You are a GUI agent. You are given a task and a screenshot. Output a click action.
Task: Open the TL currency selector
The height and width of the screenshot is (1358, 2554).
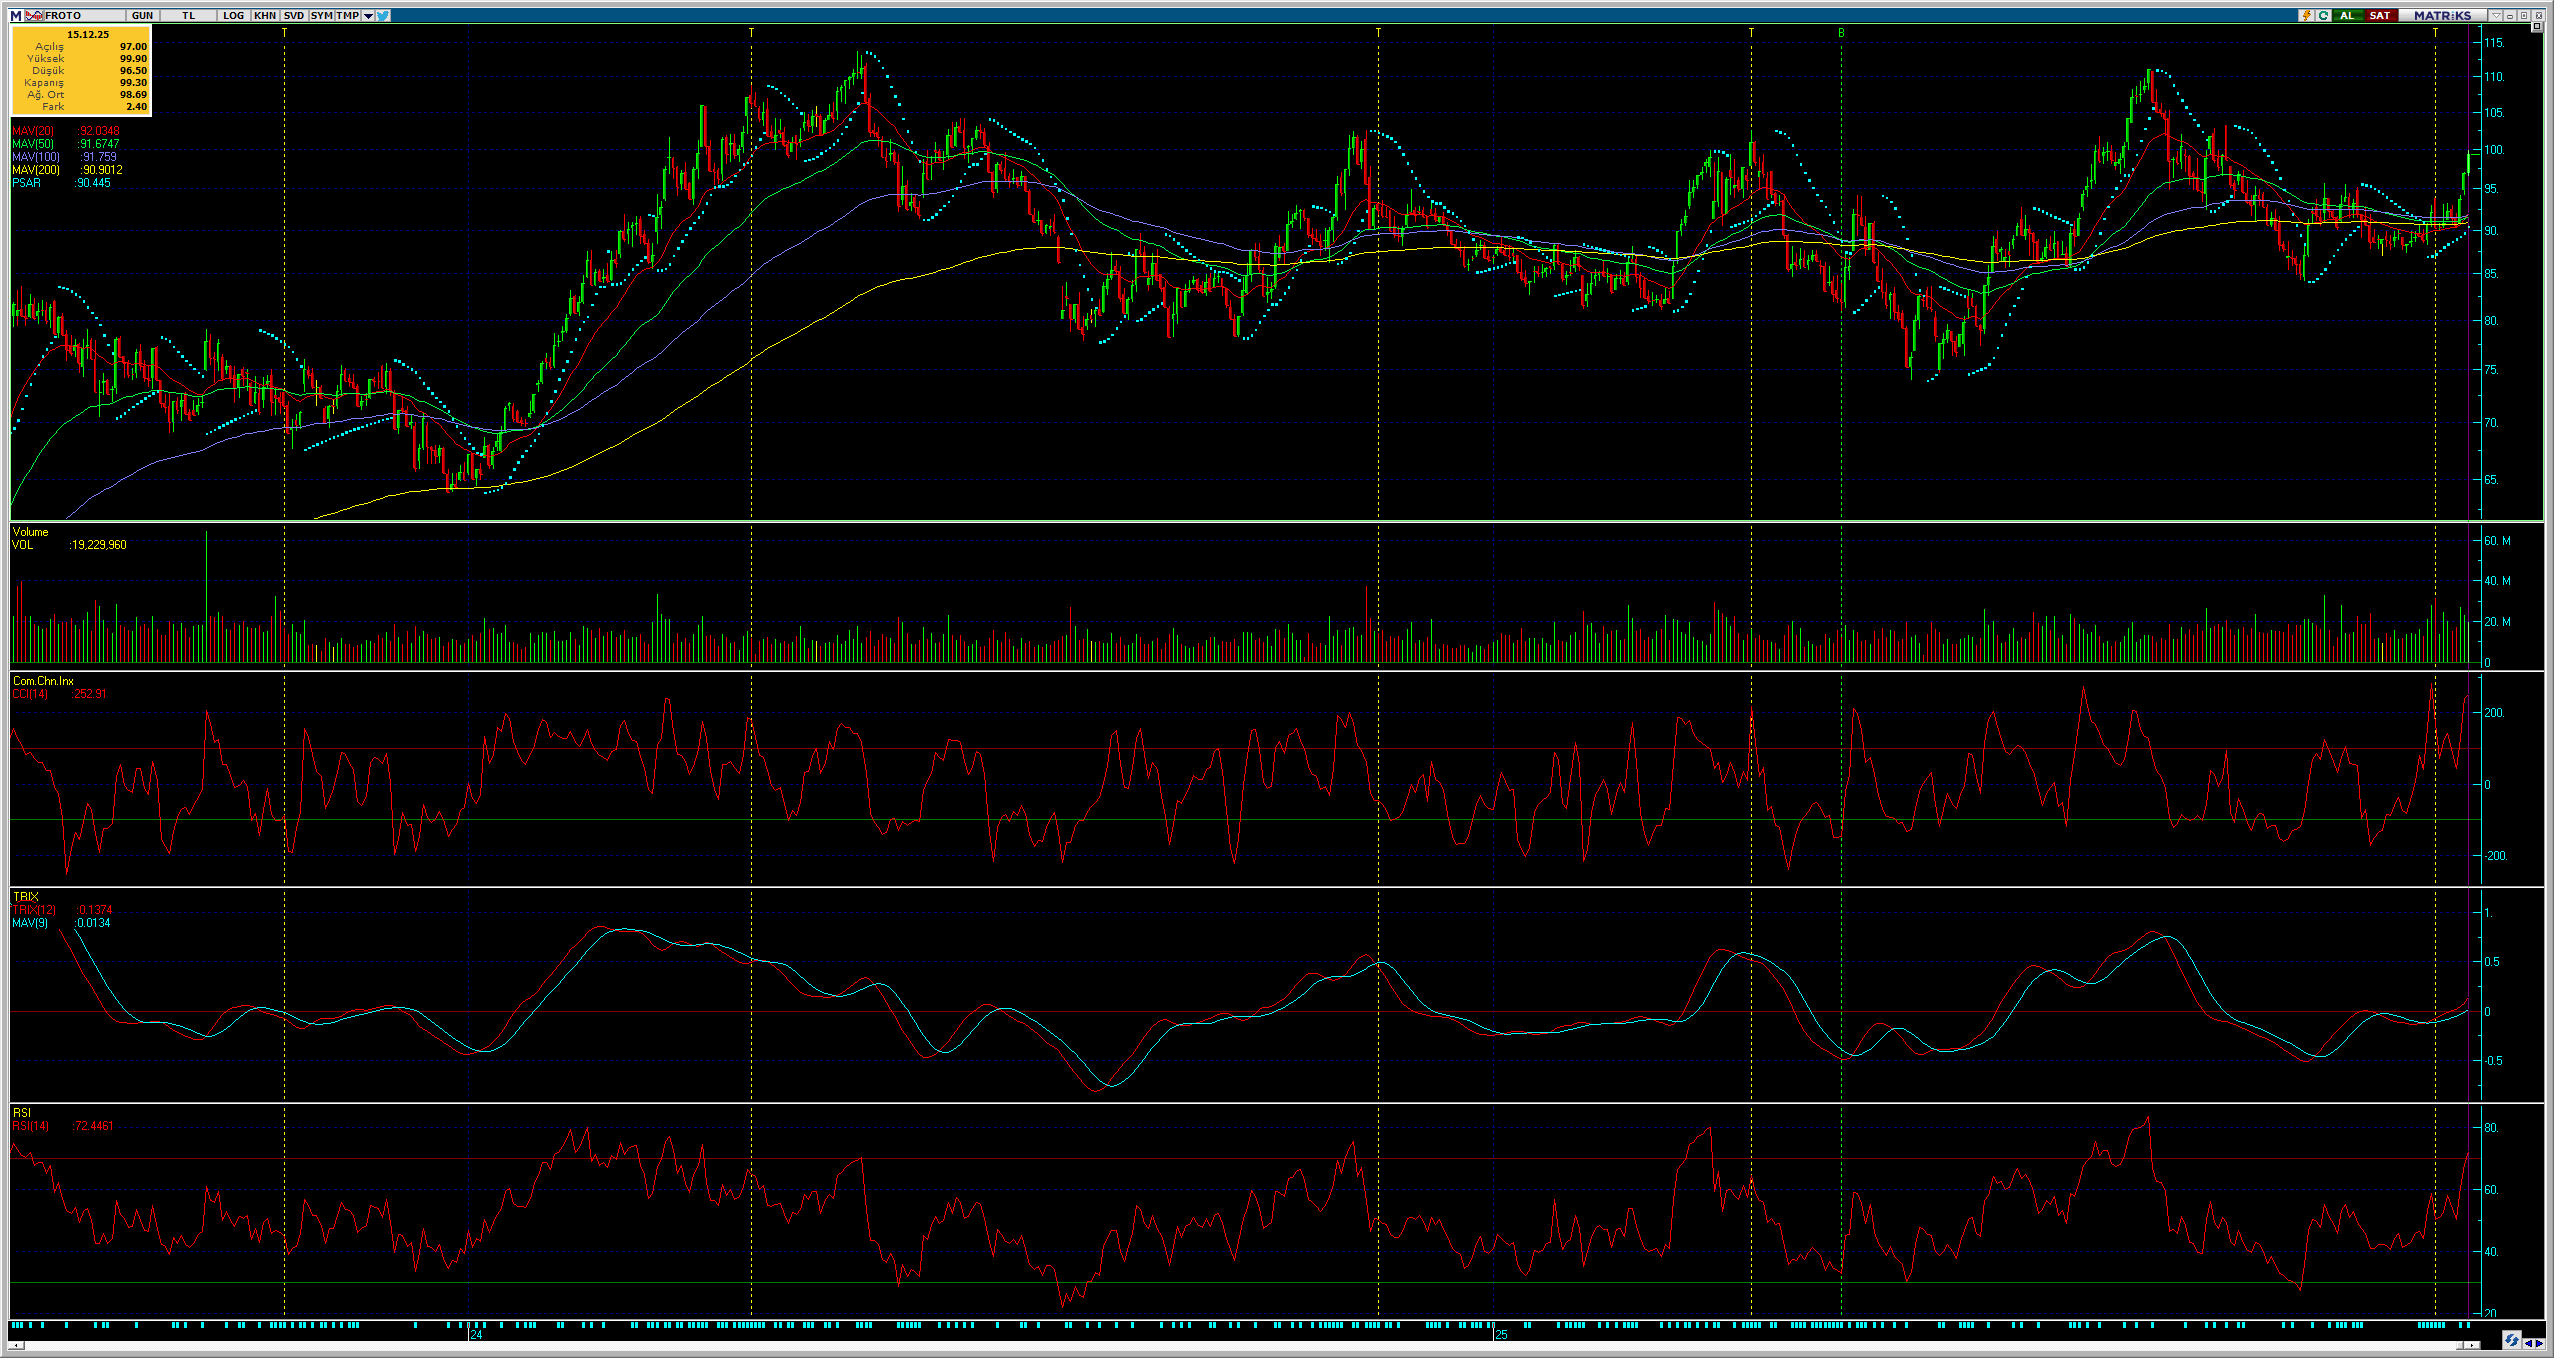coord(188,16)
